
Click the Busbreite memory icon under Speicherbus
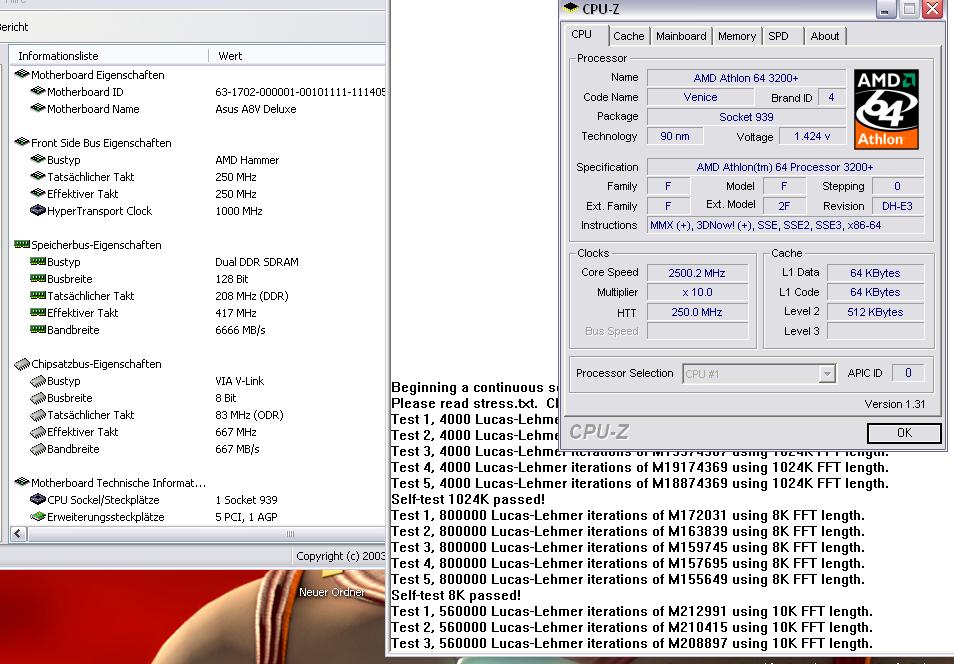click(38, 279)
